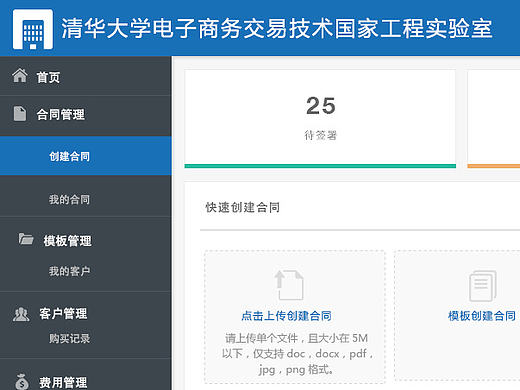
Task: Click the 待签署 label under the count
Action: 320,135
